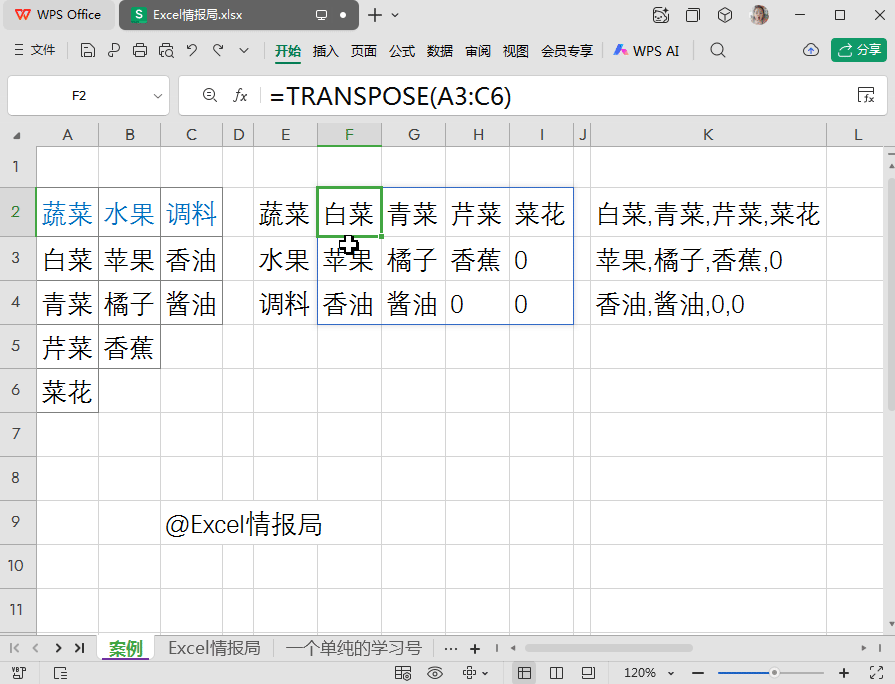This screenshot has height=684, width=895.
Task: Click the robot assistant icon in title bar
Action: 661,15
